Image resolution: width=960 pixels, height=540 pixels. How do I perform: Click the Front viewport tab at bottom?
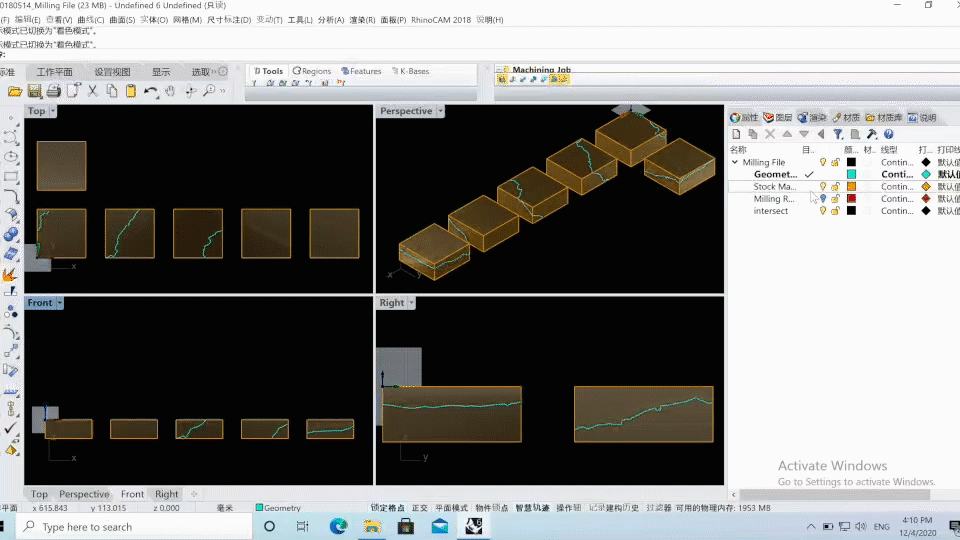coord(132,494)
